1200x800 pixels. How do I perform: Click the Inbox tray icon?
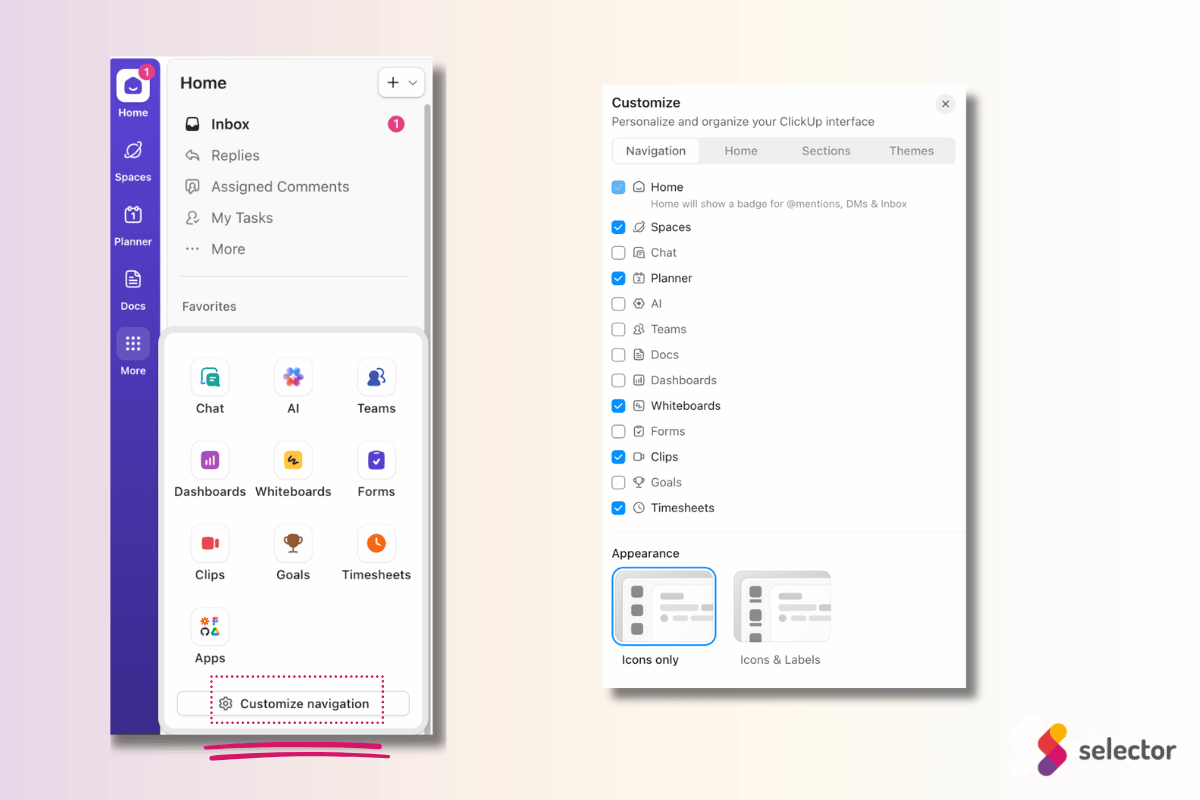[x=192, y=124]
